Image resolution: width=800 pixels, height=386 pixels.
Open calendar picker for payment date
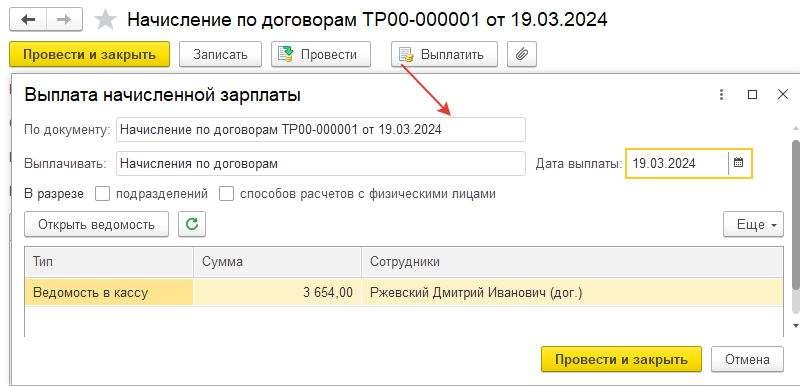click(738, 164)
